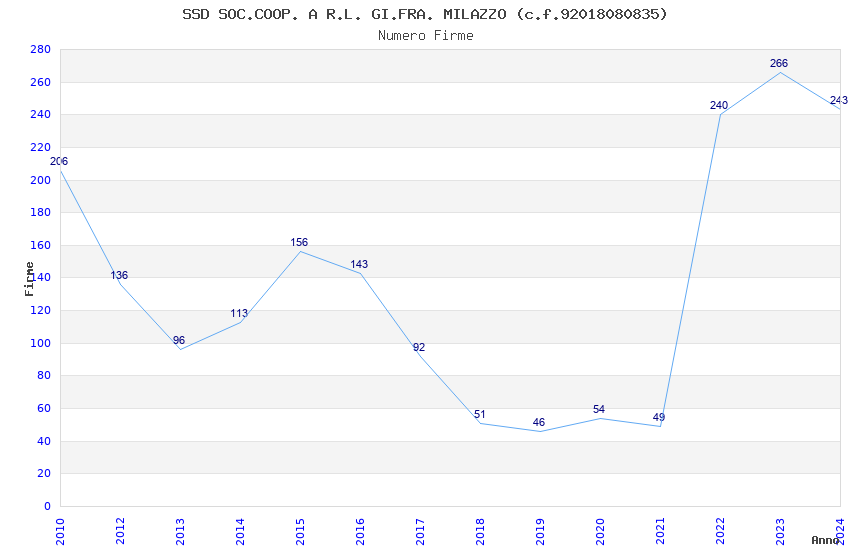This screenshot has height=550, width=850.
Task: Click the x-axis year label 2010
Action: pos(60,532)
